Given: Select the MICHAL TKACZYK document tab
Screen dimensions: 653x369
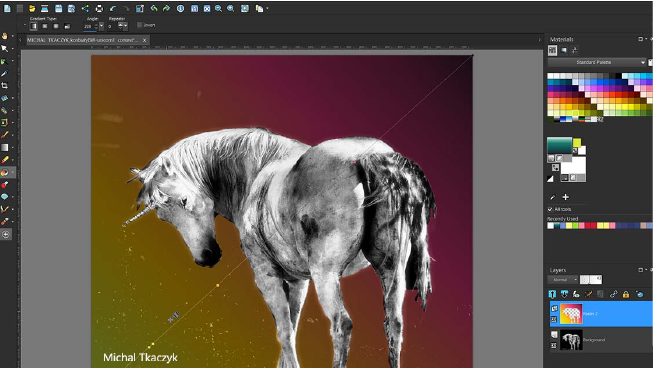Looking at the screenshot, I should [82, 40].
